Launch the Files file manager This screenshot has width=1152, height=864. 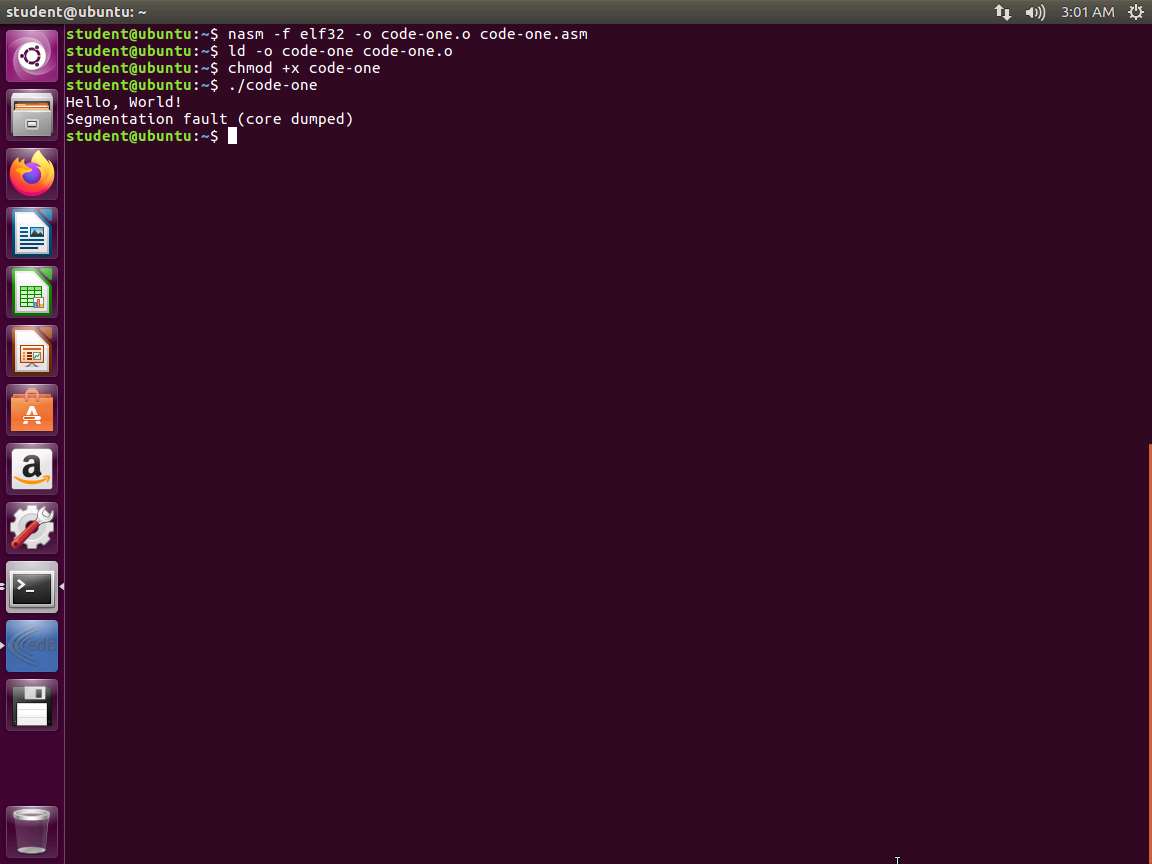[x=32, y=115]
